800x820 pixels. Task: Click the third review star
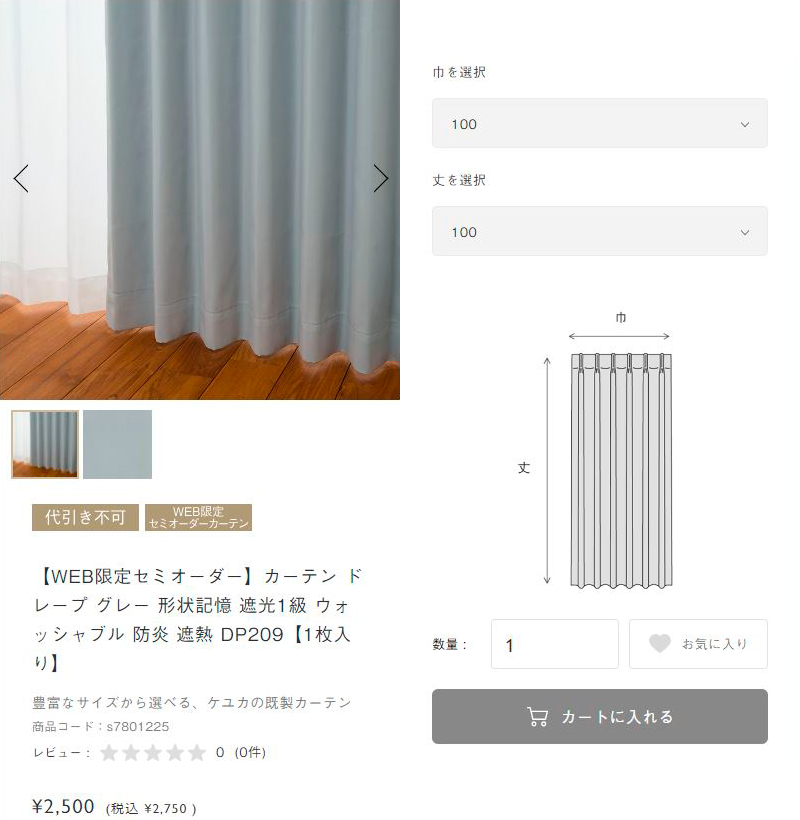pyautogui.click(x=153, y=753)
